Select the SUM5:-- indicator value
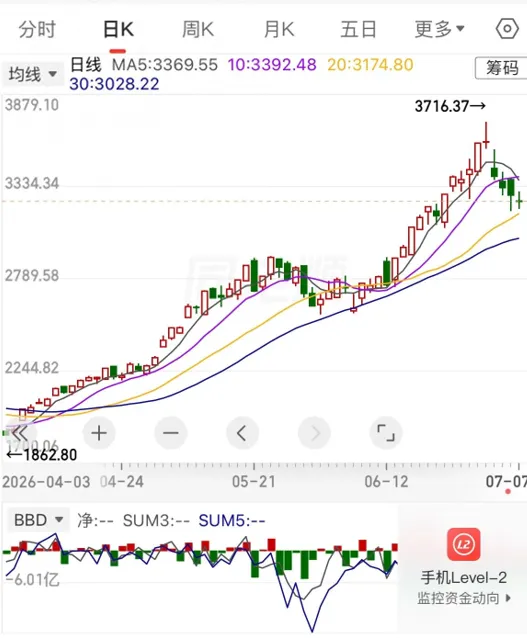 coord(232,520)
